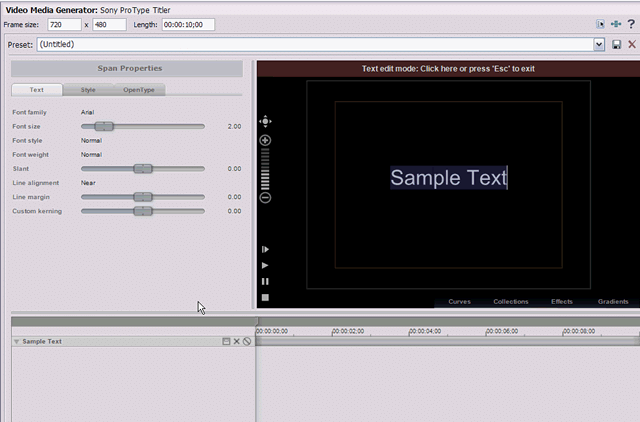Click the Custom kerning value 0.00

point(234,211)
